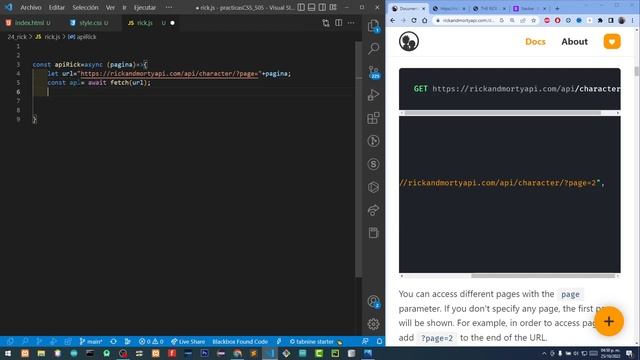Click the Chrome address bar
640x360 pixels.
(469, 20)
